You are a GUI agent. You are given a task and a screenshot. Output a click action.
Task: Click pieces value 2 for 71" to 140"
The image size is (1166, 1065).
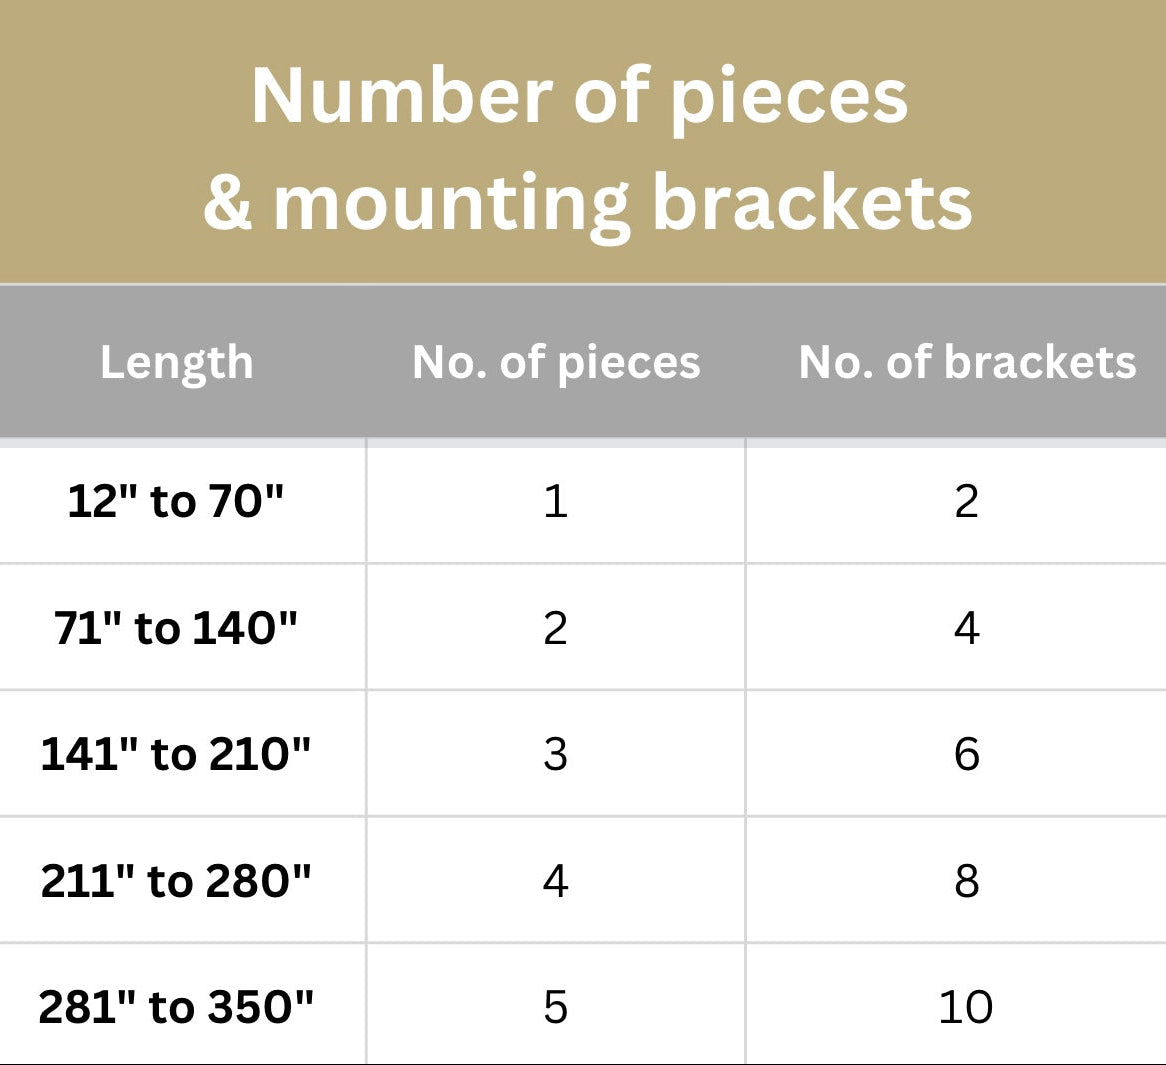556,628
